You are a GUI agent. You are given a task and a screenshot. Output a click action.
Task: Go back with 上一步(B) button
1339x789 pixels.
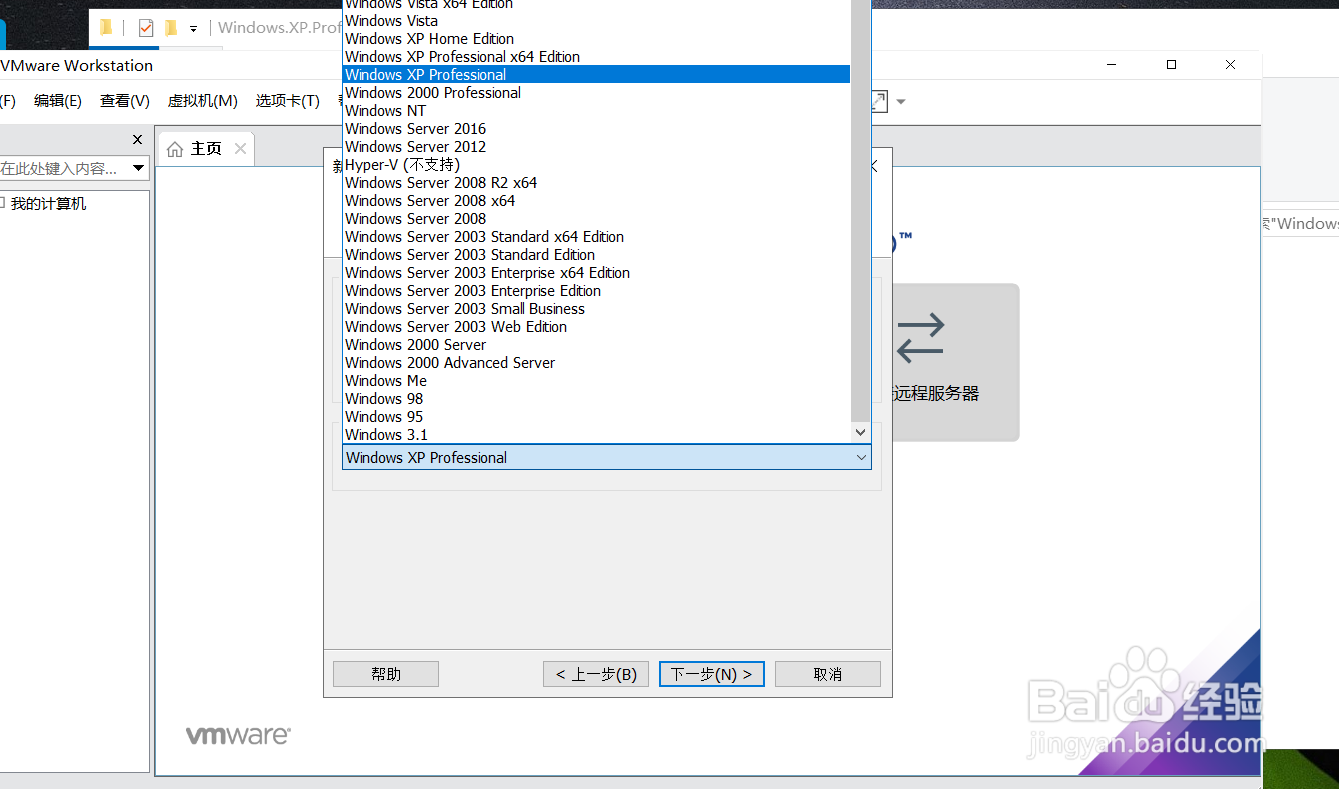click(x=596, y=674)
